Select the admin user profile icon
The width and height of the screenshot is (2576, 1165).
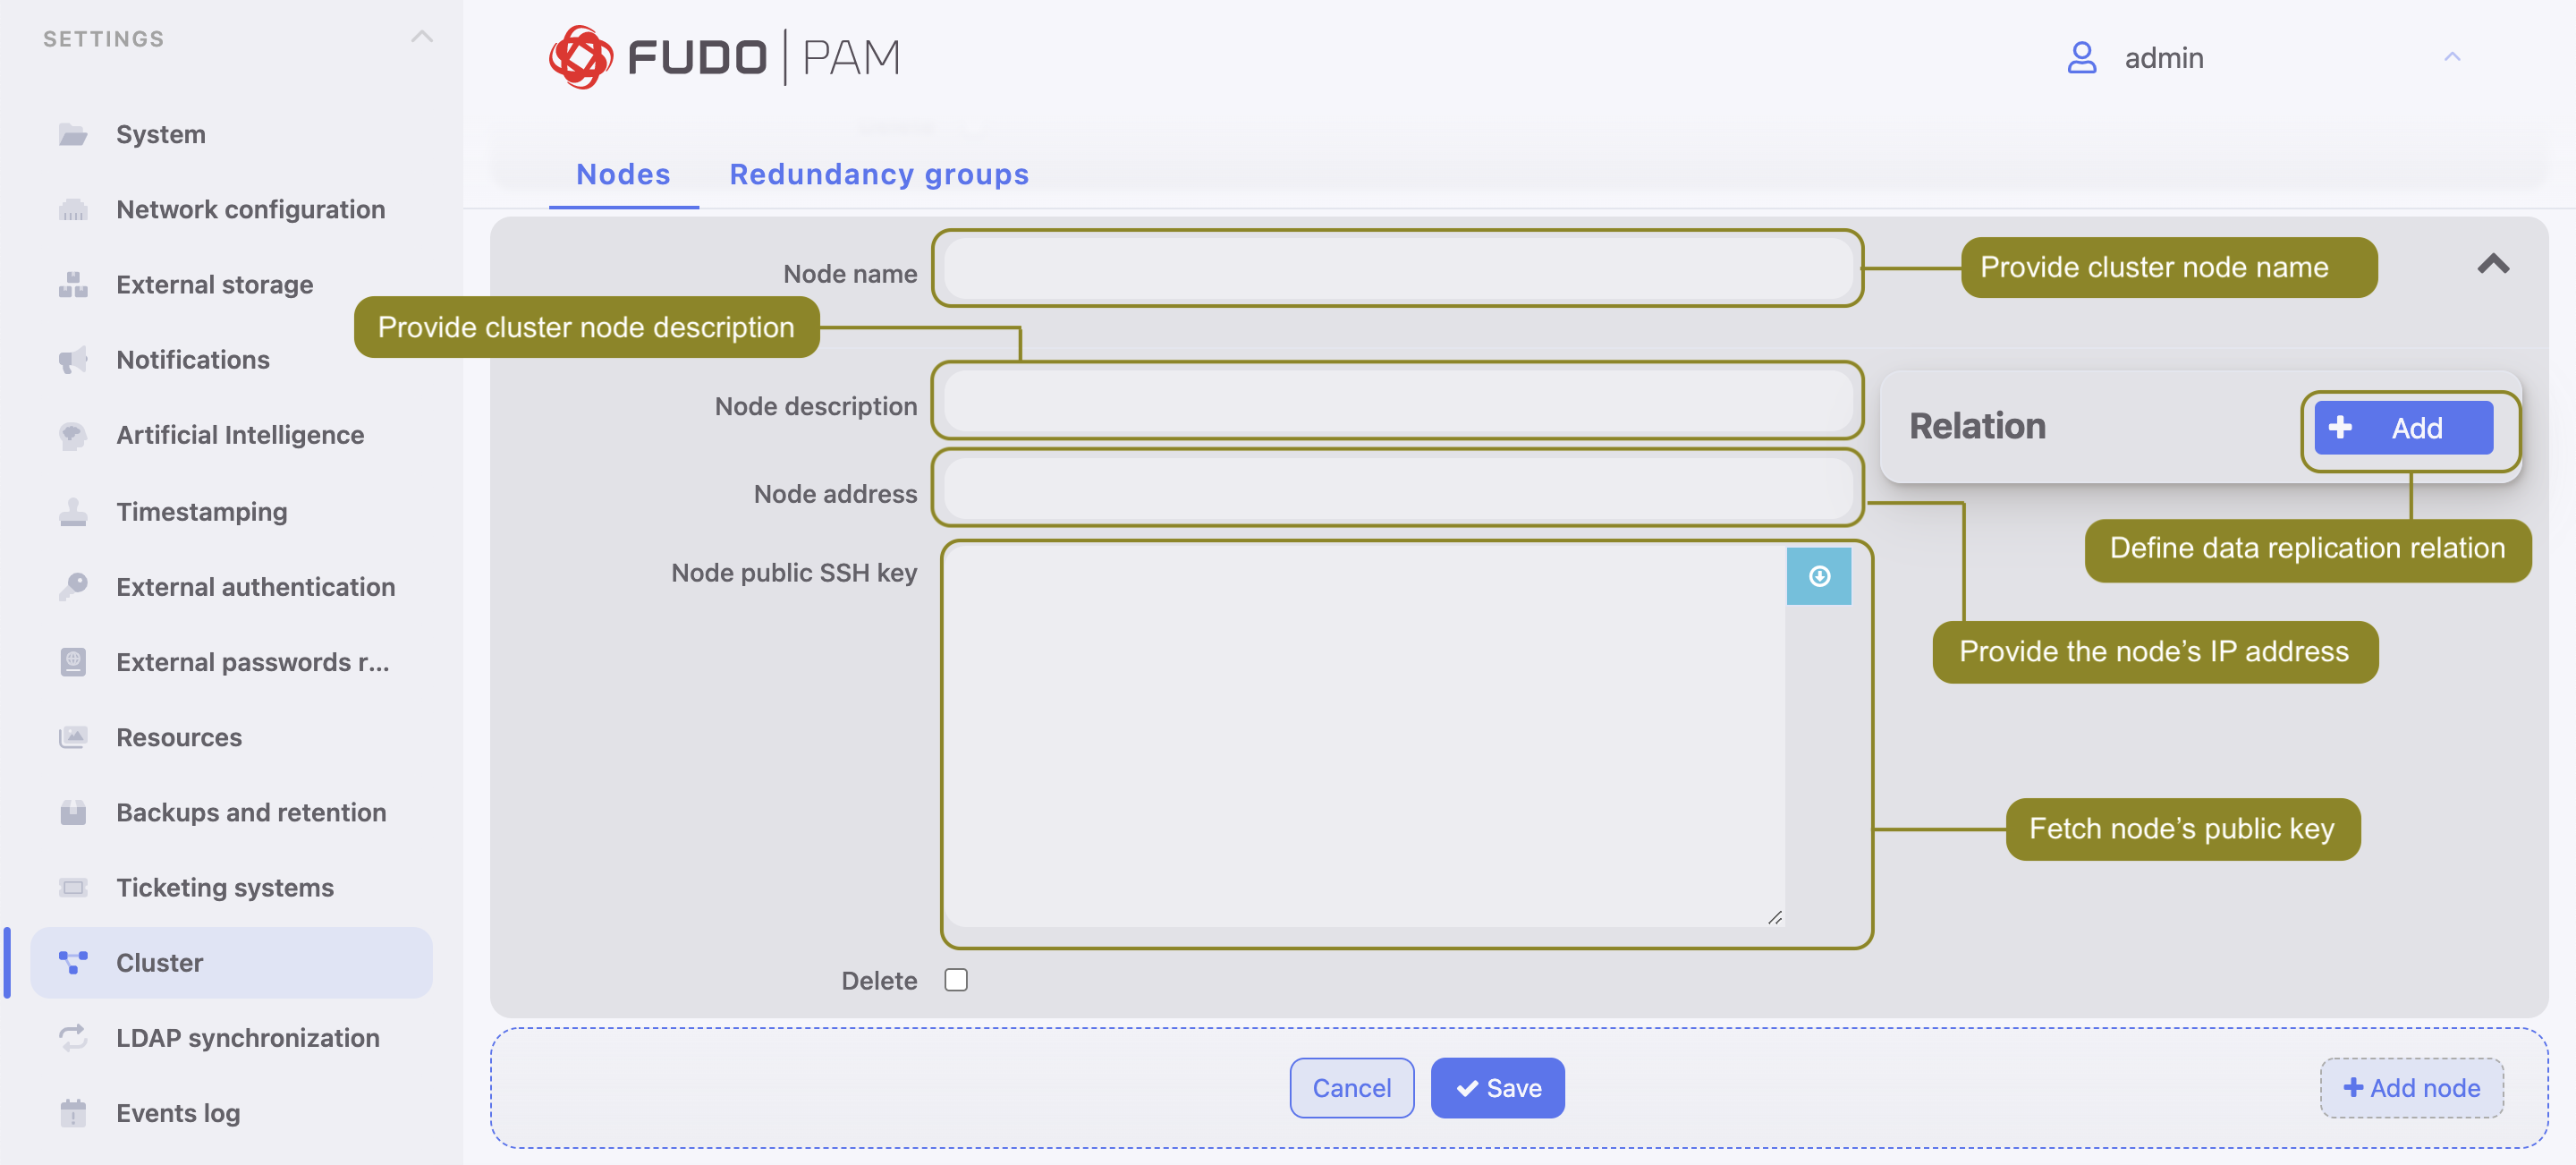point(2083,58)
